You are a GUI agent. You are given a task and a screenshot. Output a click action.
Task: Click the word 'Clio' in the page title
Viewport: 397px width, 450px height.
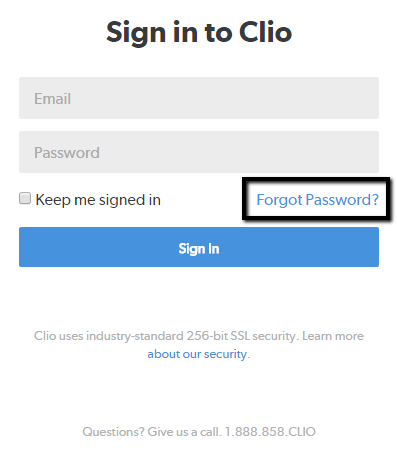[x=265, y=32]
